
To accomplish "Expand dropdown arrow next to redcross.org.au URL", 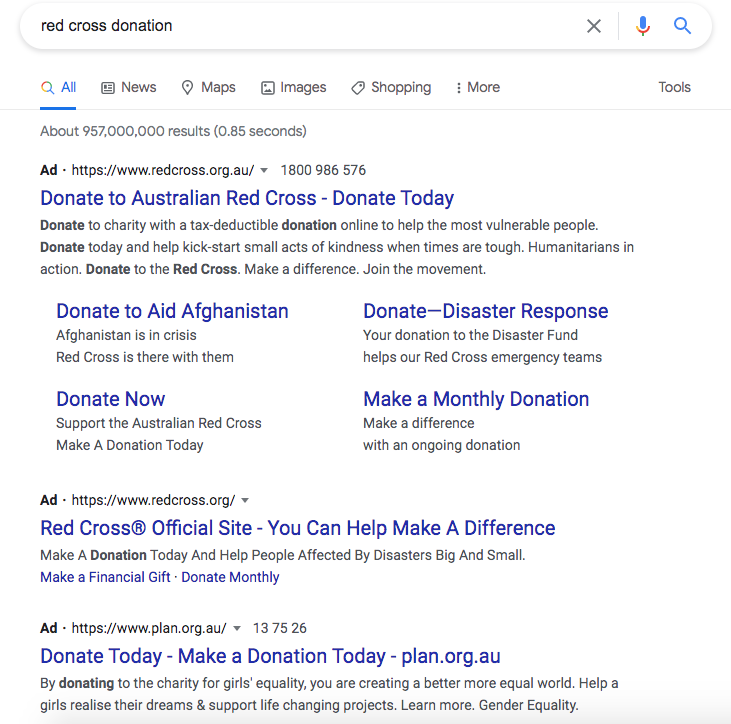I will (264, 171).
